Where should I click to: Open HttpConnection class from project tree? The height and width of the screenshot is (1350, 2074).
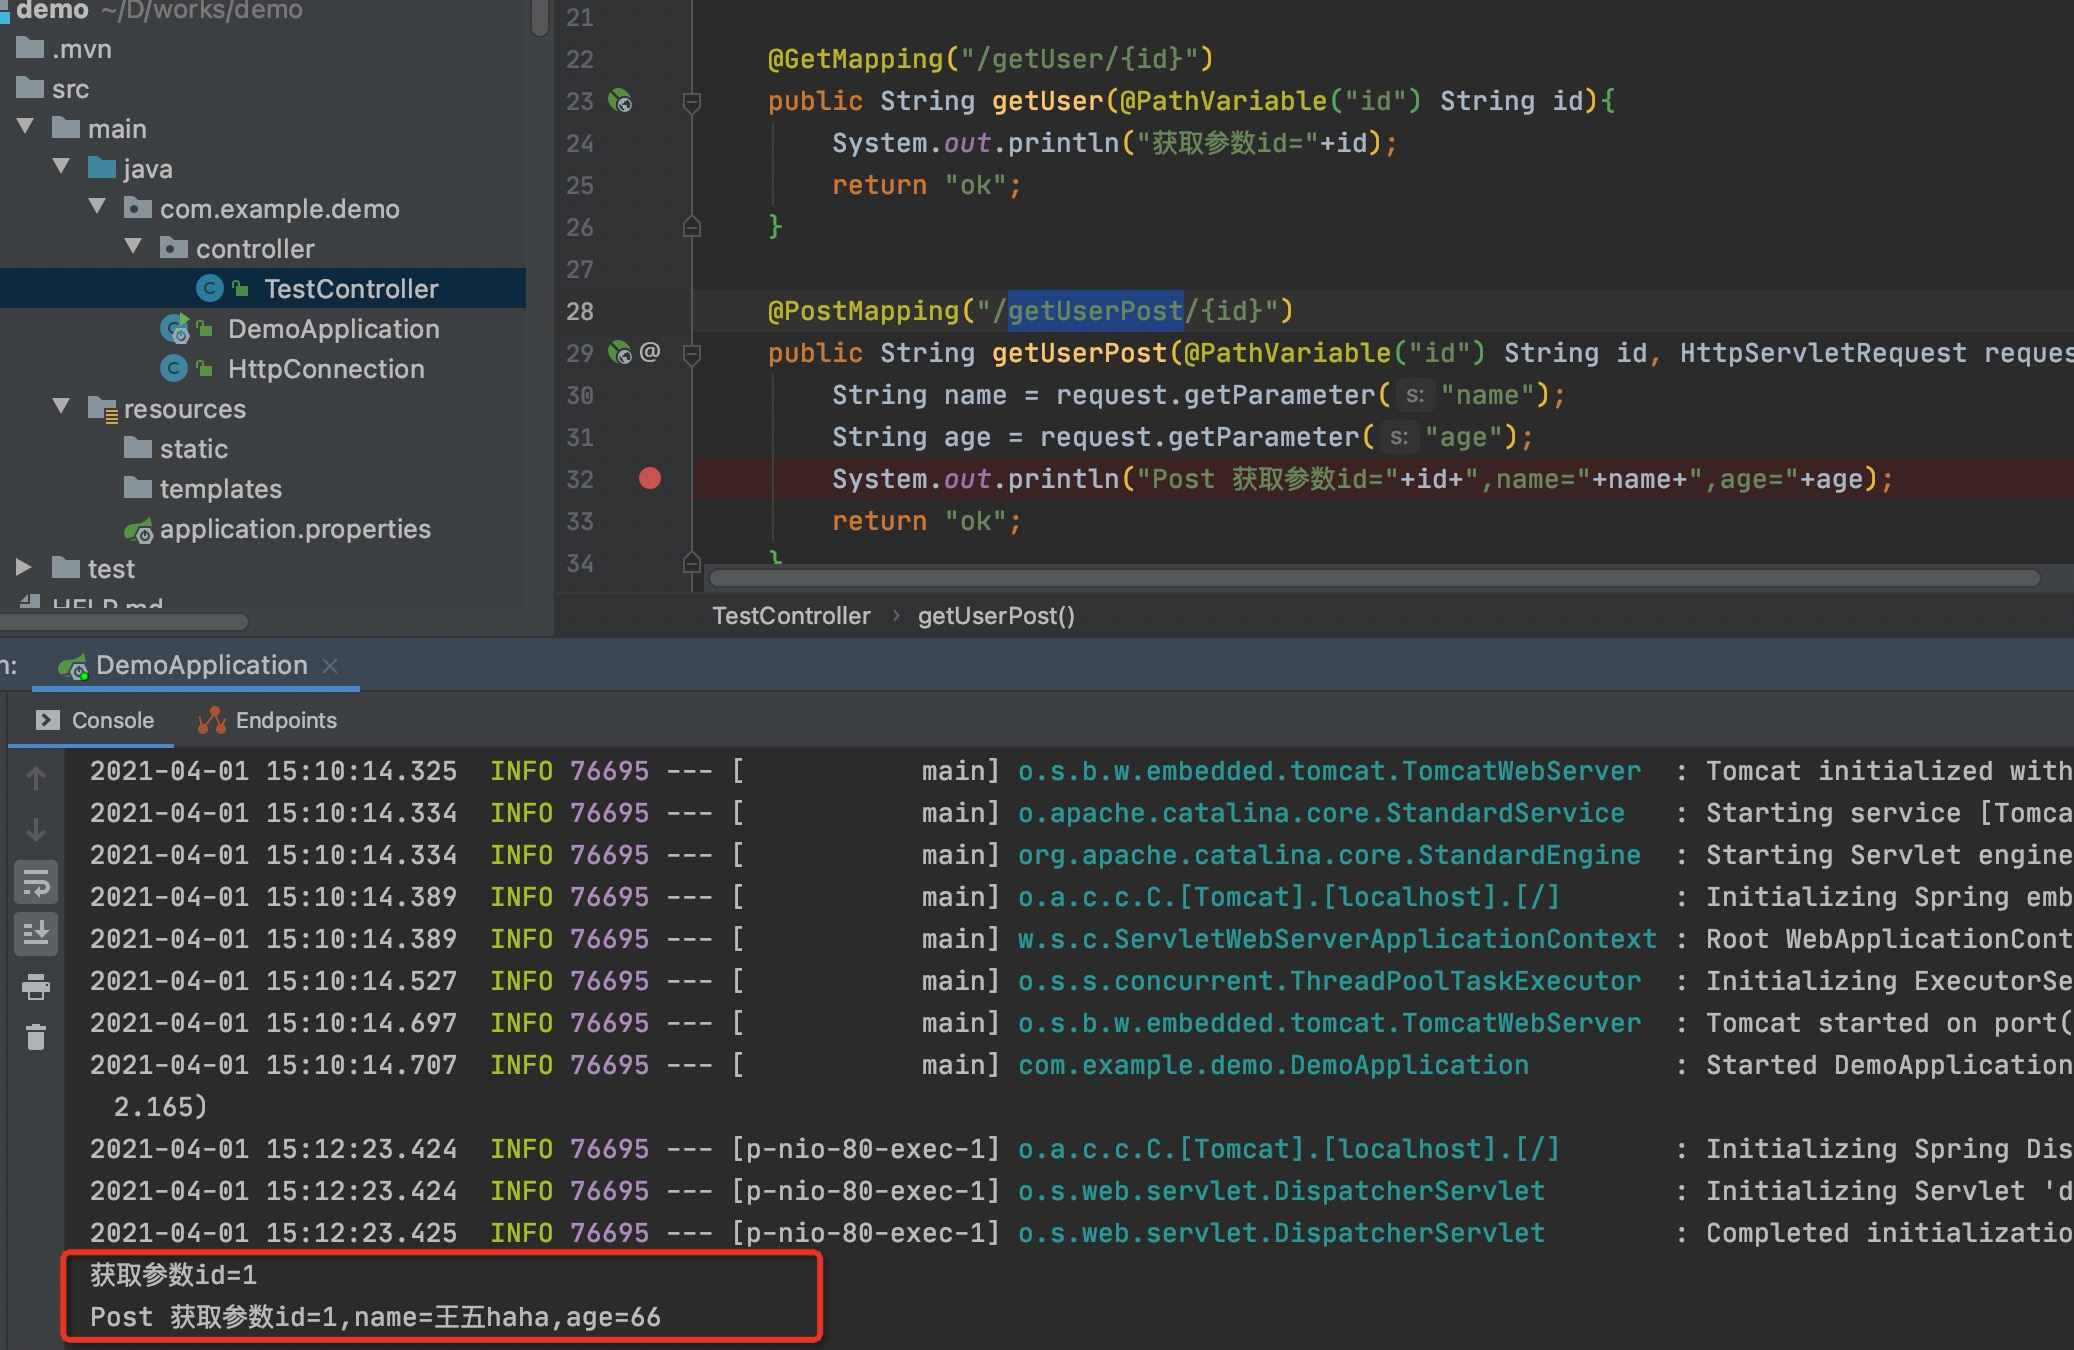tap(326, 369)
